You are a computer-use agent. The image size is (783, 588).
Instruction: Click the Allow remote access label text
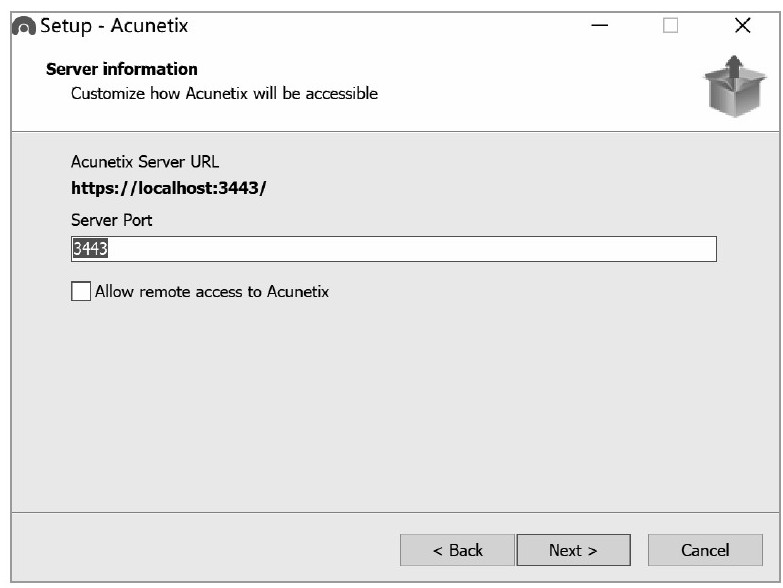212,292
